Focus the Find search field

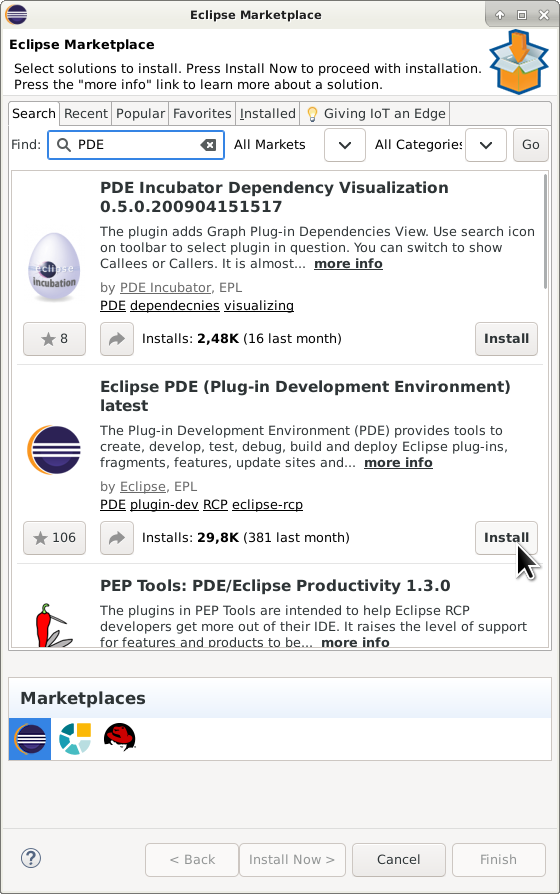click(x=136, y=145)
